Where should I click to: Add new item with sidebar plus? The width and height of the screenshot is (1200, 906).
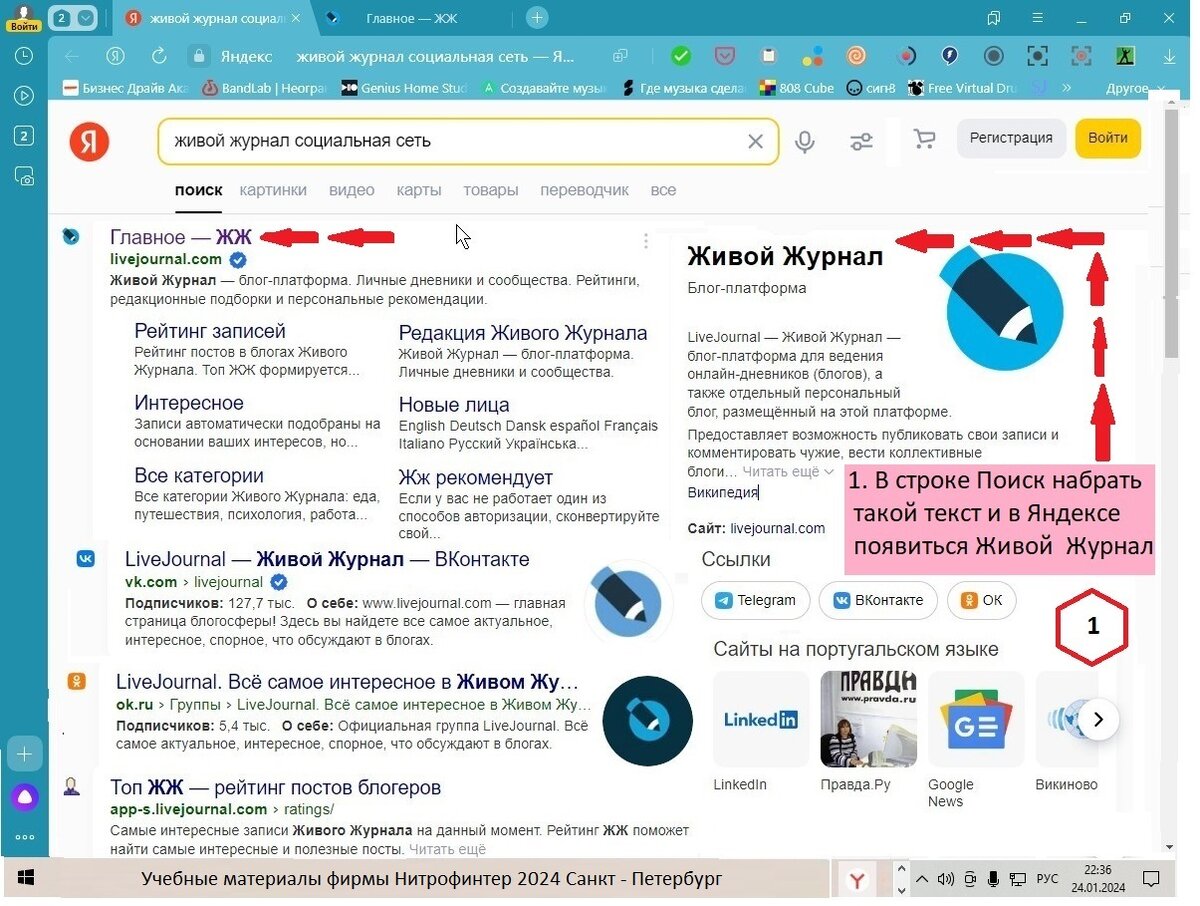[x=24, y=754]
